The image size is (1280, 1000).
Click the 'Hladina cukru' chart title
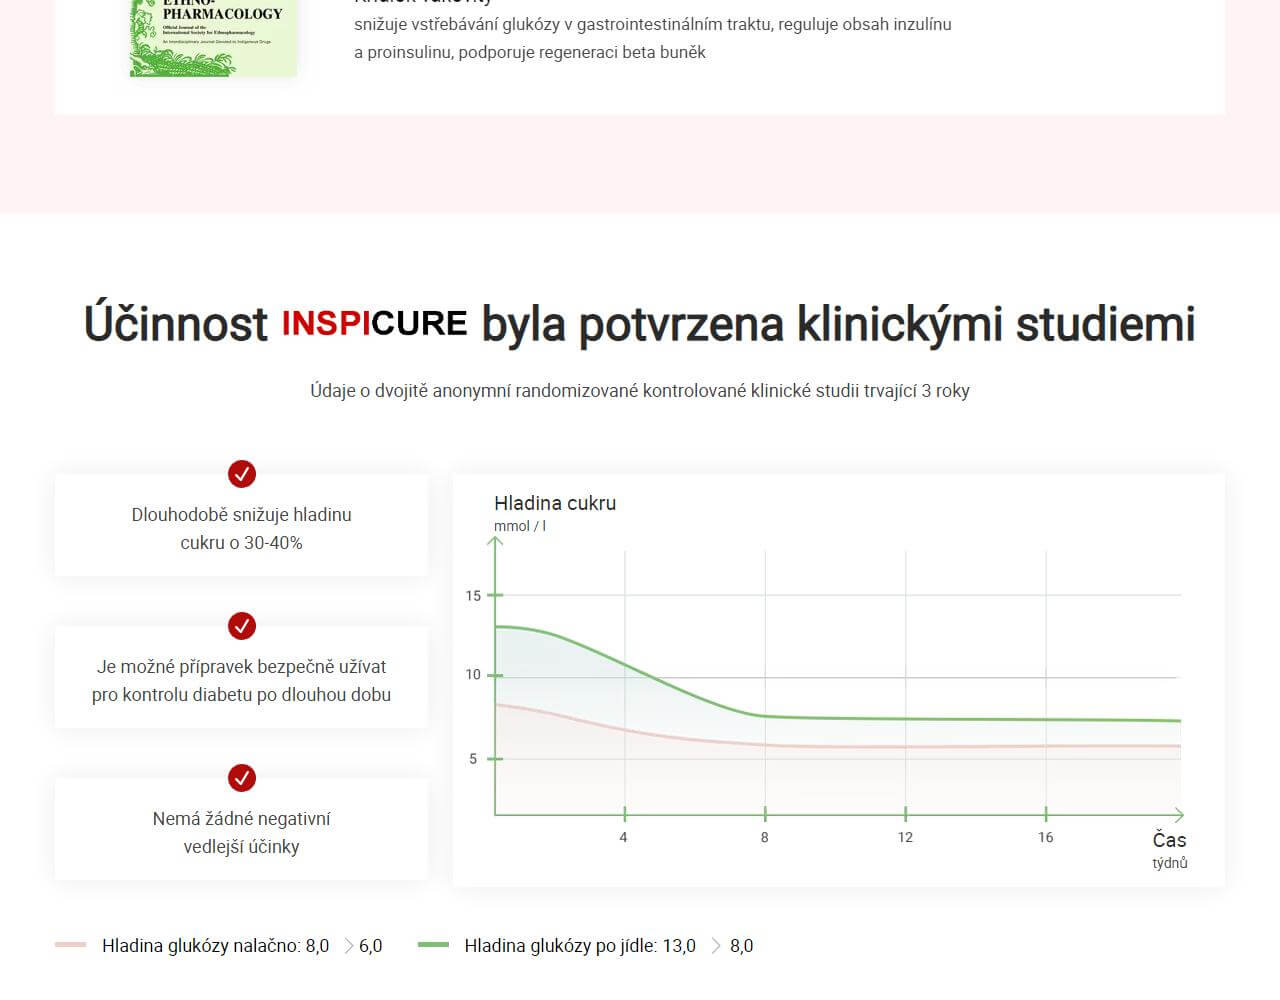(x=555, y=503)
